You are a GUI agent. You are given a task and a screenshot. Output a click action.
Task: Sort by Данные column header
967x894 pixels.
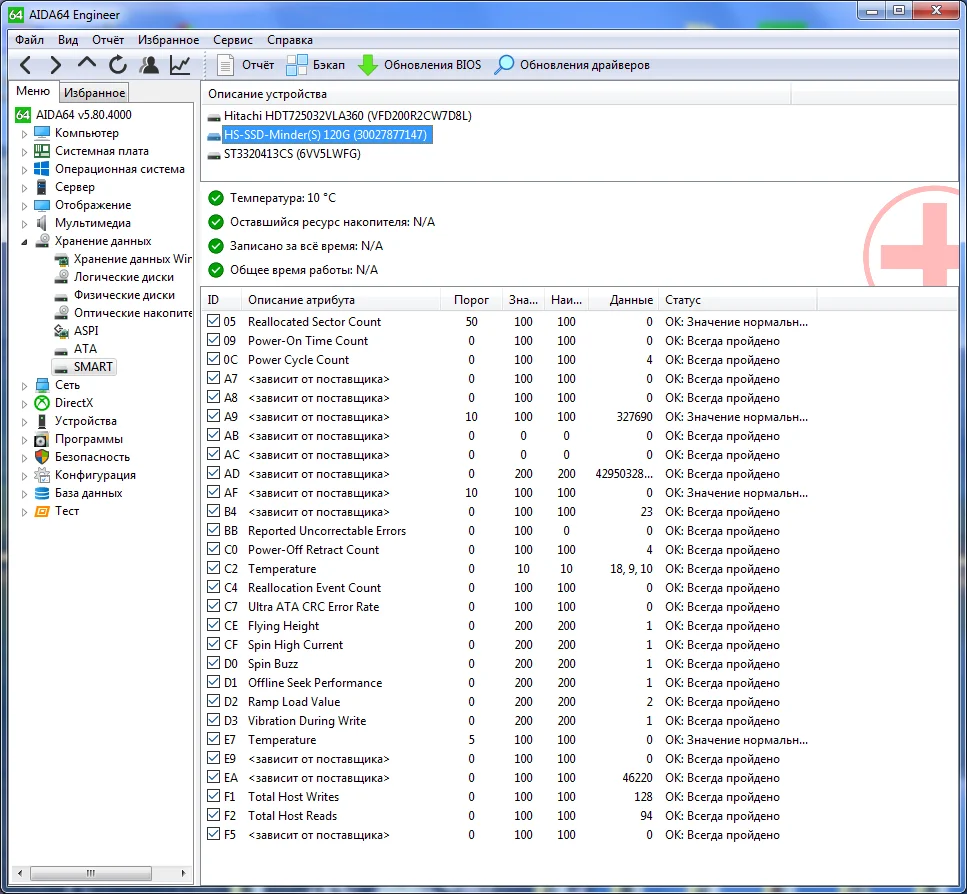point(624,300)
